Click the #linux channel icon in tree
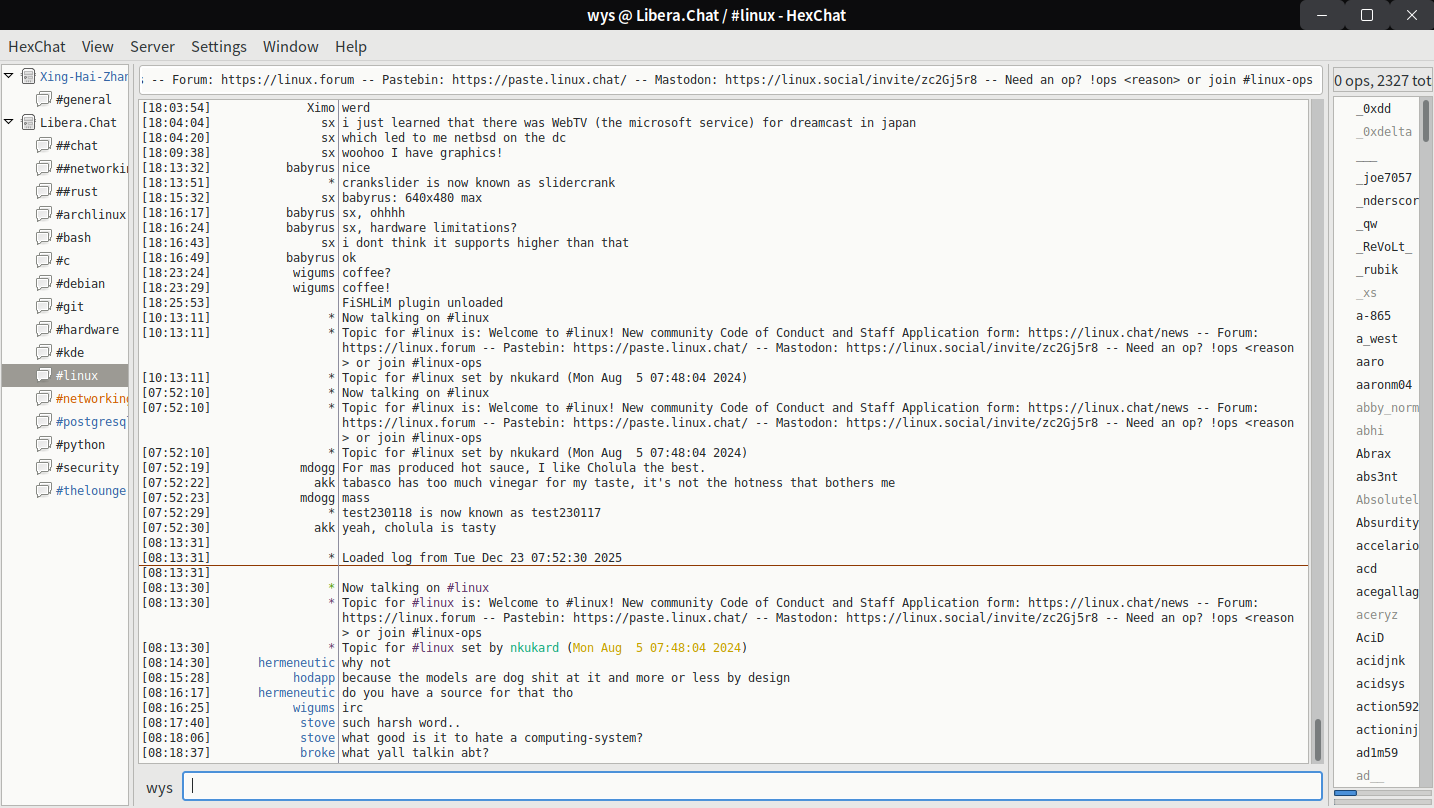This screenshot has height=808, width=1434. (x=43, y=375)
